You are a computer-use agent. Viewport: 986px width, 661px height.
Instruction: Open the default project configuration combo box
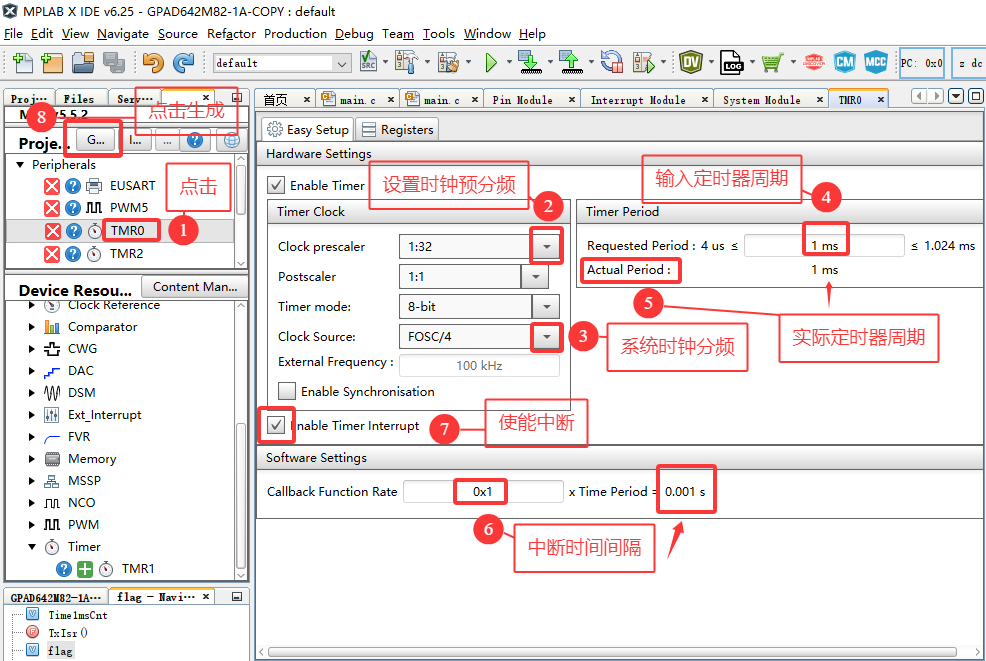pos(282,63)
